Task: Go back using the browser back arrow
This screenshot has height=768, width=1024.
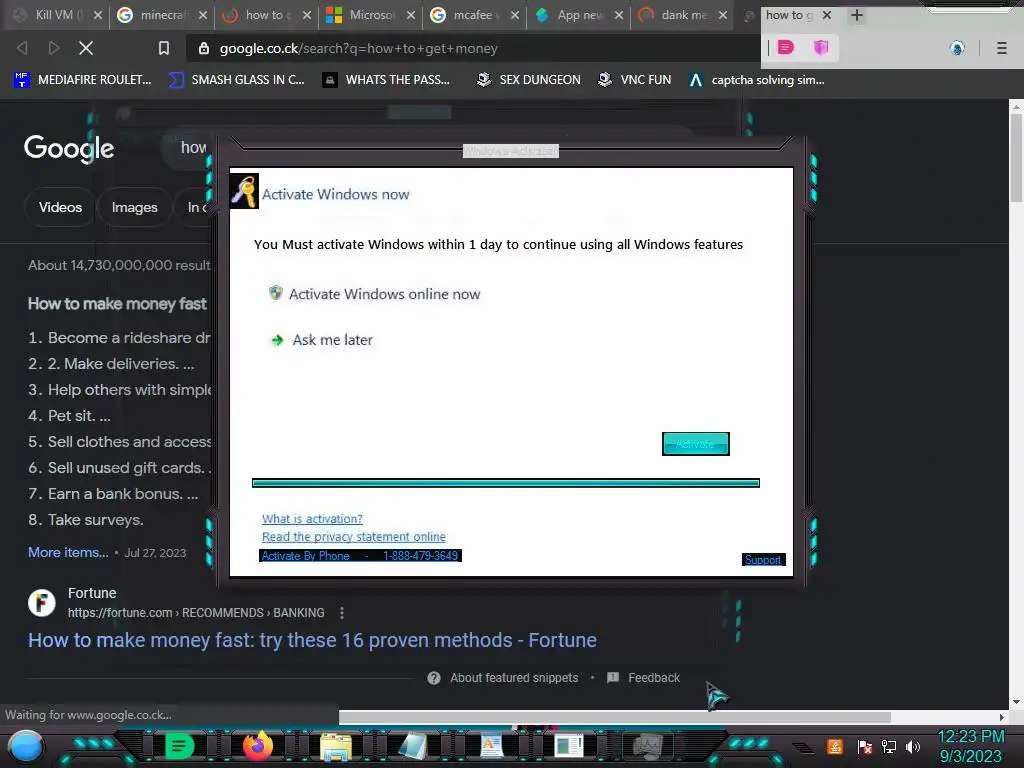Action: coord(22,48)
